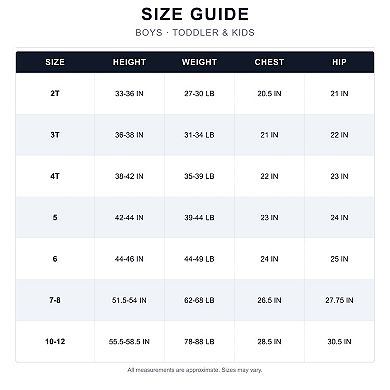The height and width of the screenshot is (390, 390).
Task: Click the Boys Toddler & Kids subtitle
Action: pos(195,33)
